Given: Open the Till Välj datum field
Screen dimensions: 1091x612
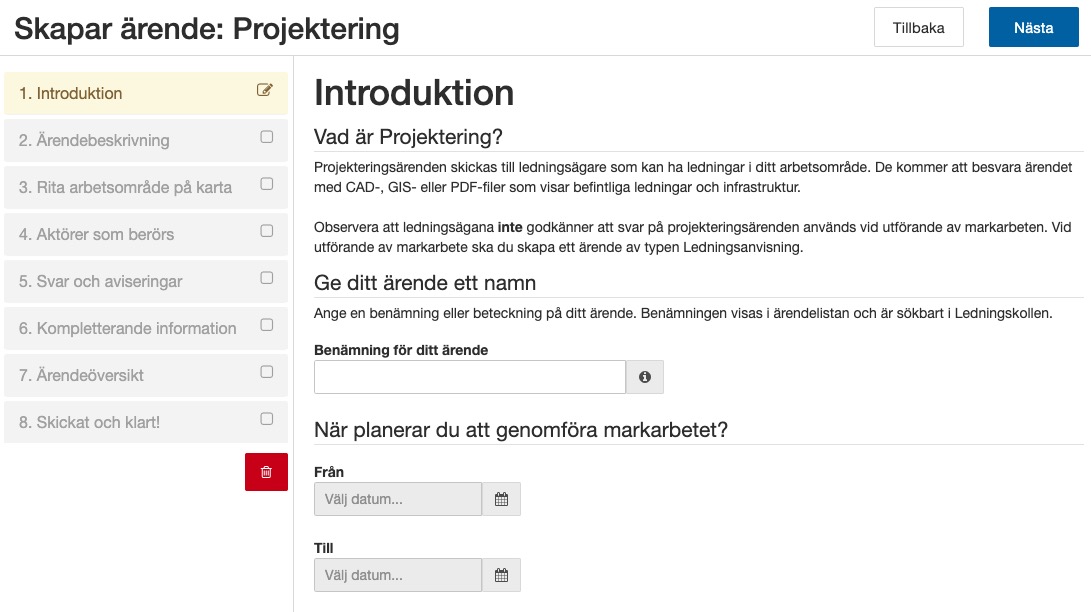Looking at the screenshot, I should (x=397, y=574).
